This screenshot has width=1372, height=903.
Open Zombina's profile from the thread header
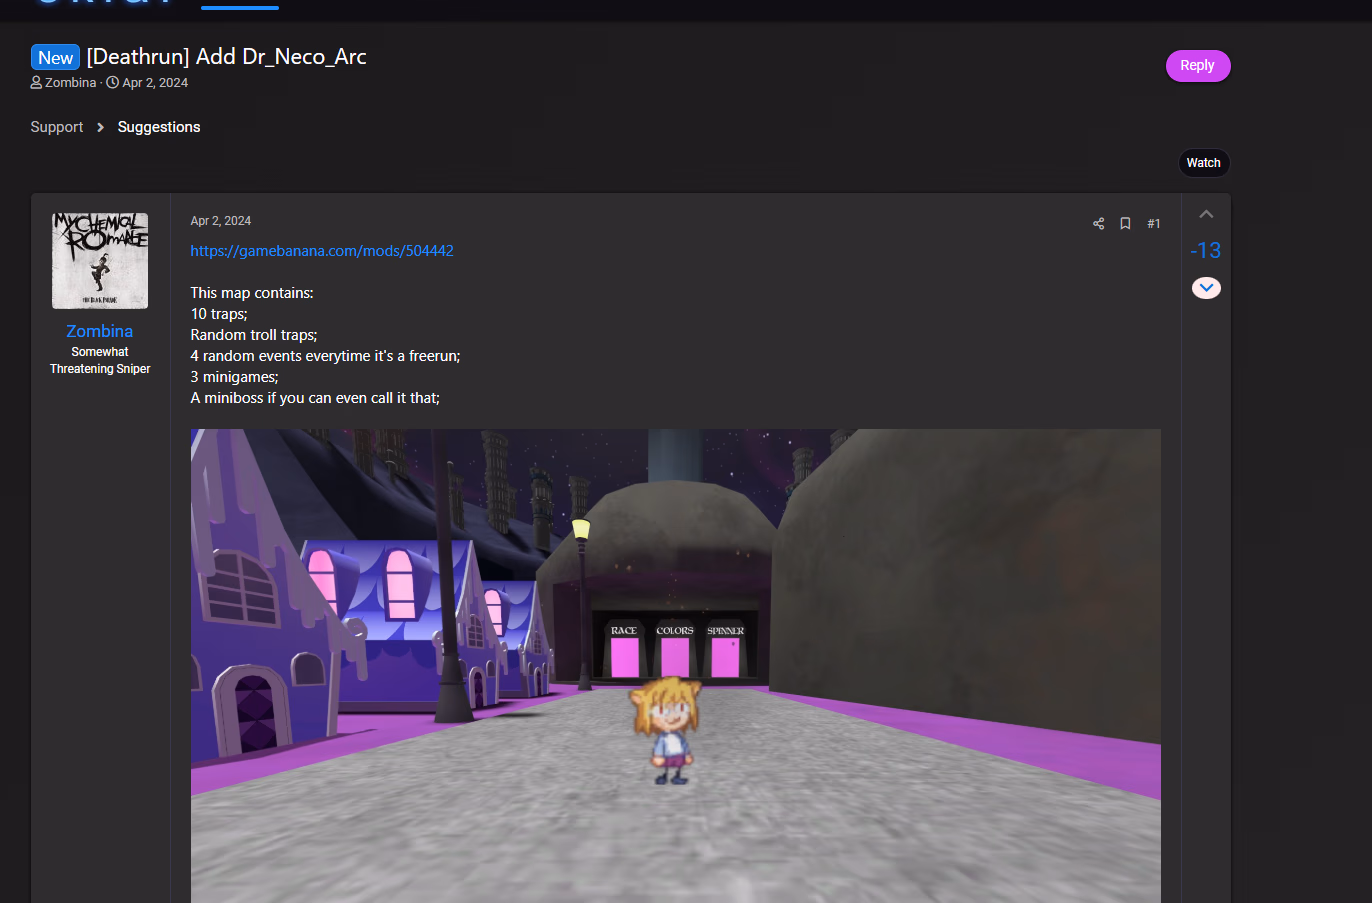[71, 83]
